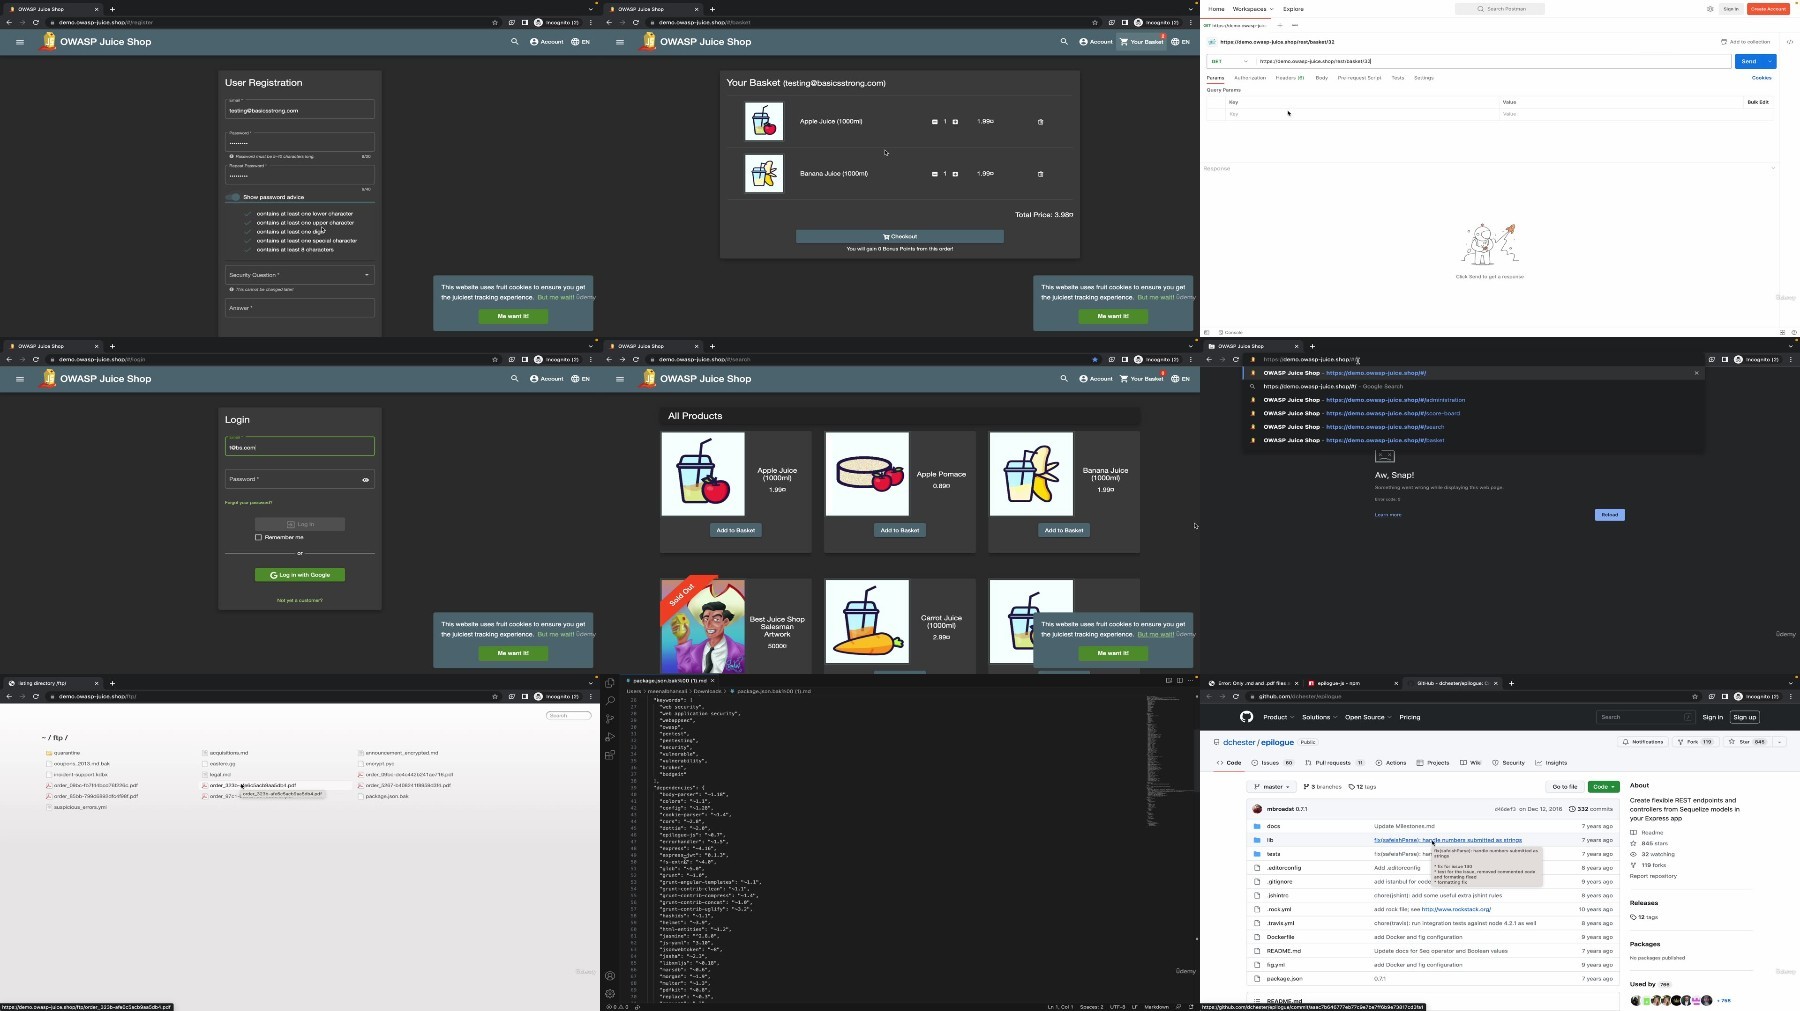
Task: Click Log in with Google
Action: [x=300, y=575]
